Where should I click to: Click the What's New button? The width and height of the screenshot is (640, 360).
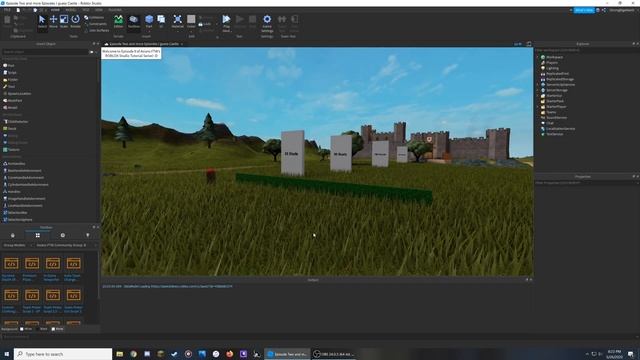point(584,10)
